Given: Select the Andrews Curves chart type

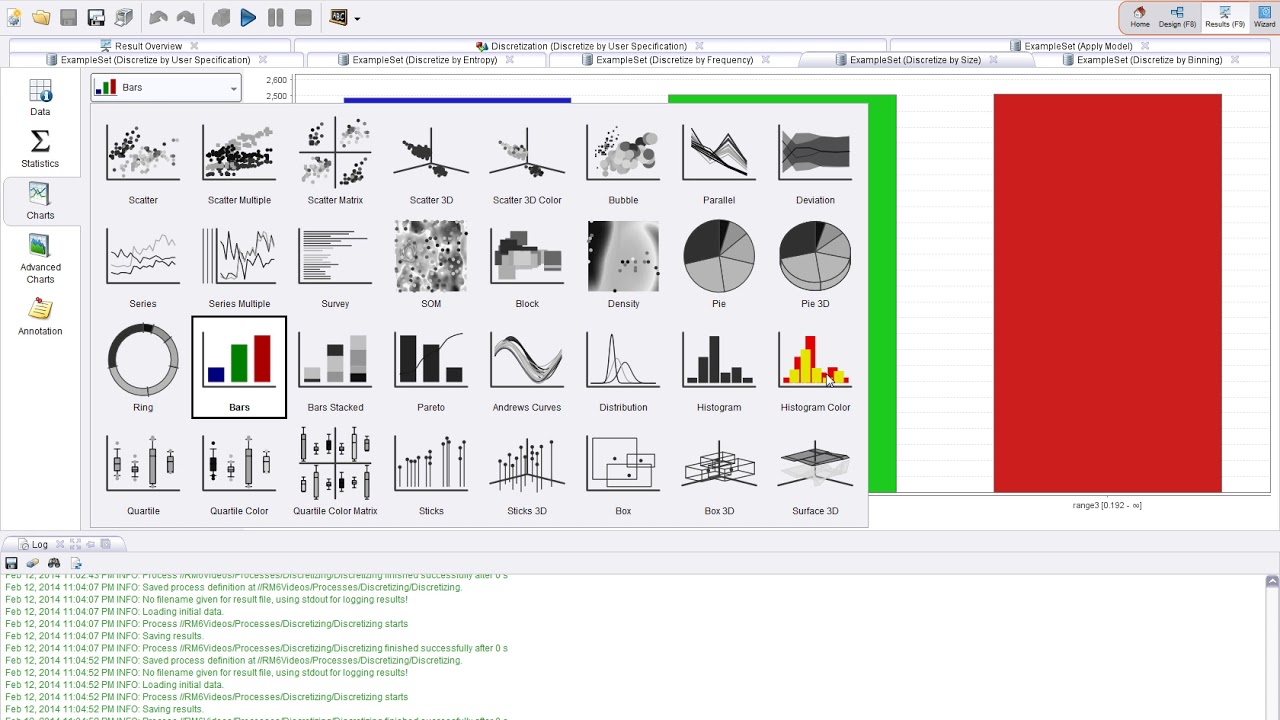Looking at the screenshot, I should coord(527,368).
